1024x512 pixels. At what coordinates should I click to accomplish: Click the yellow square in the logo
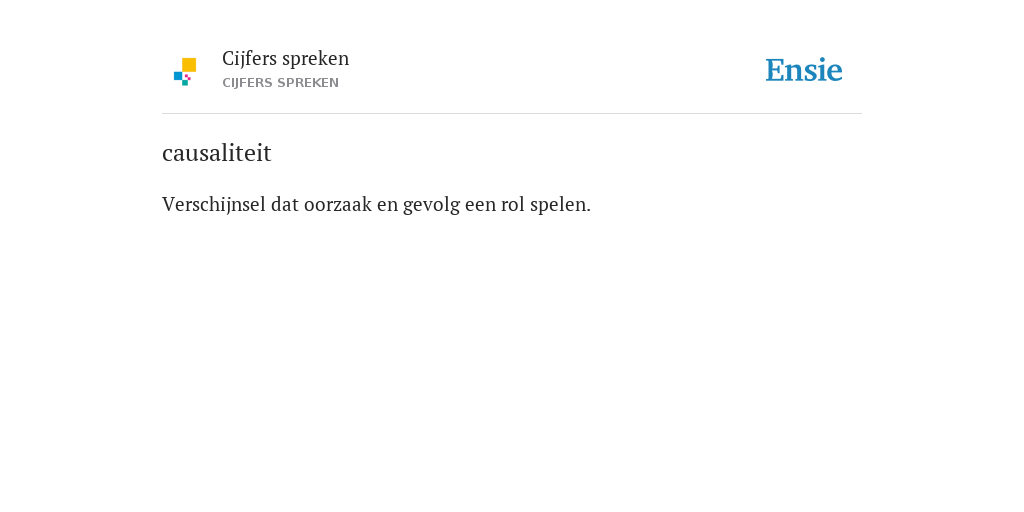[x=189, y=65]
